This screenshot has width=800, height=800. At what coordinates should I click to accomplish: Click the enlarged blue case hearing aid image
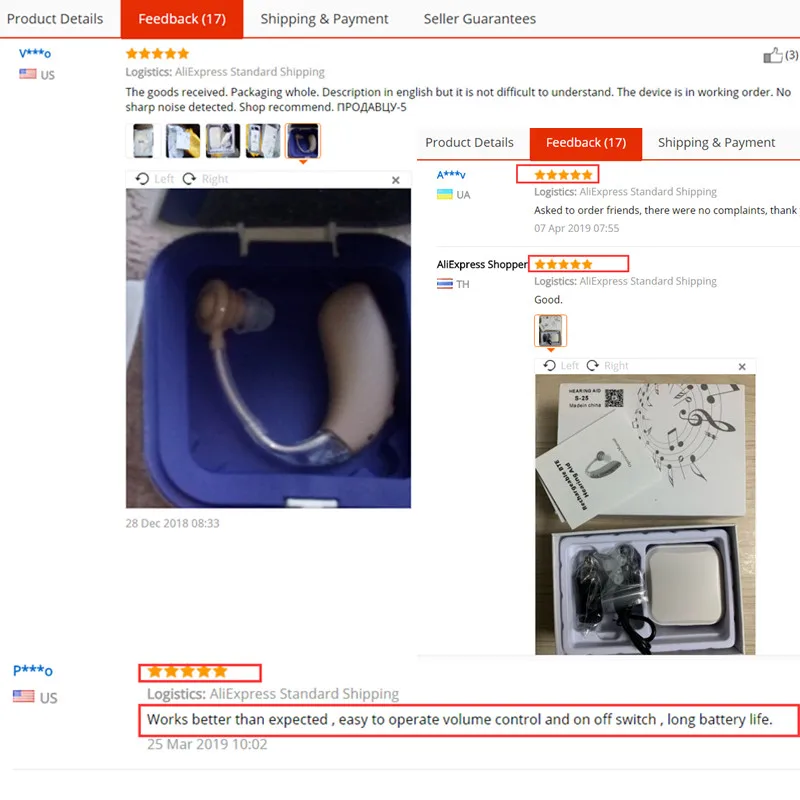tap(268, 348)
